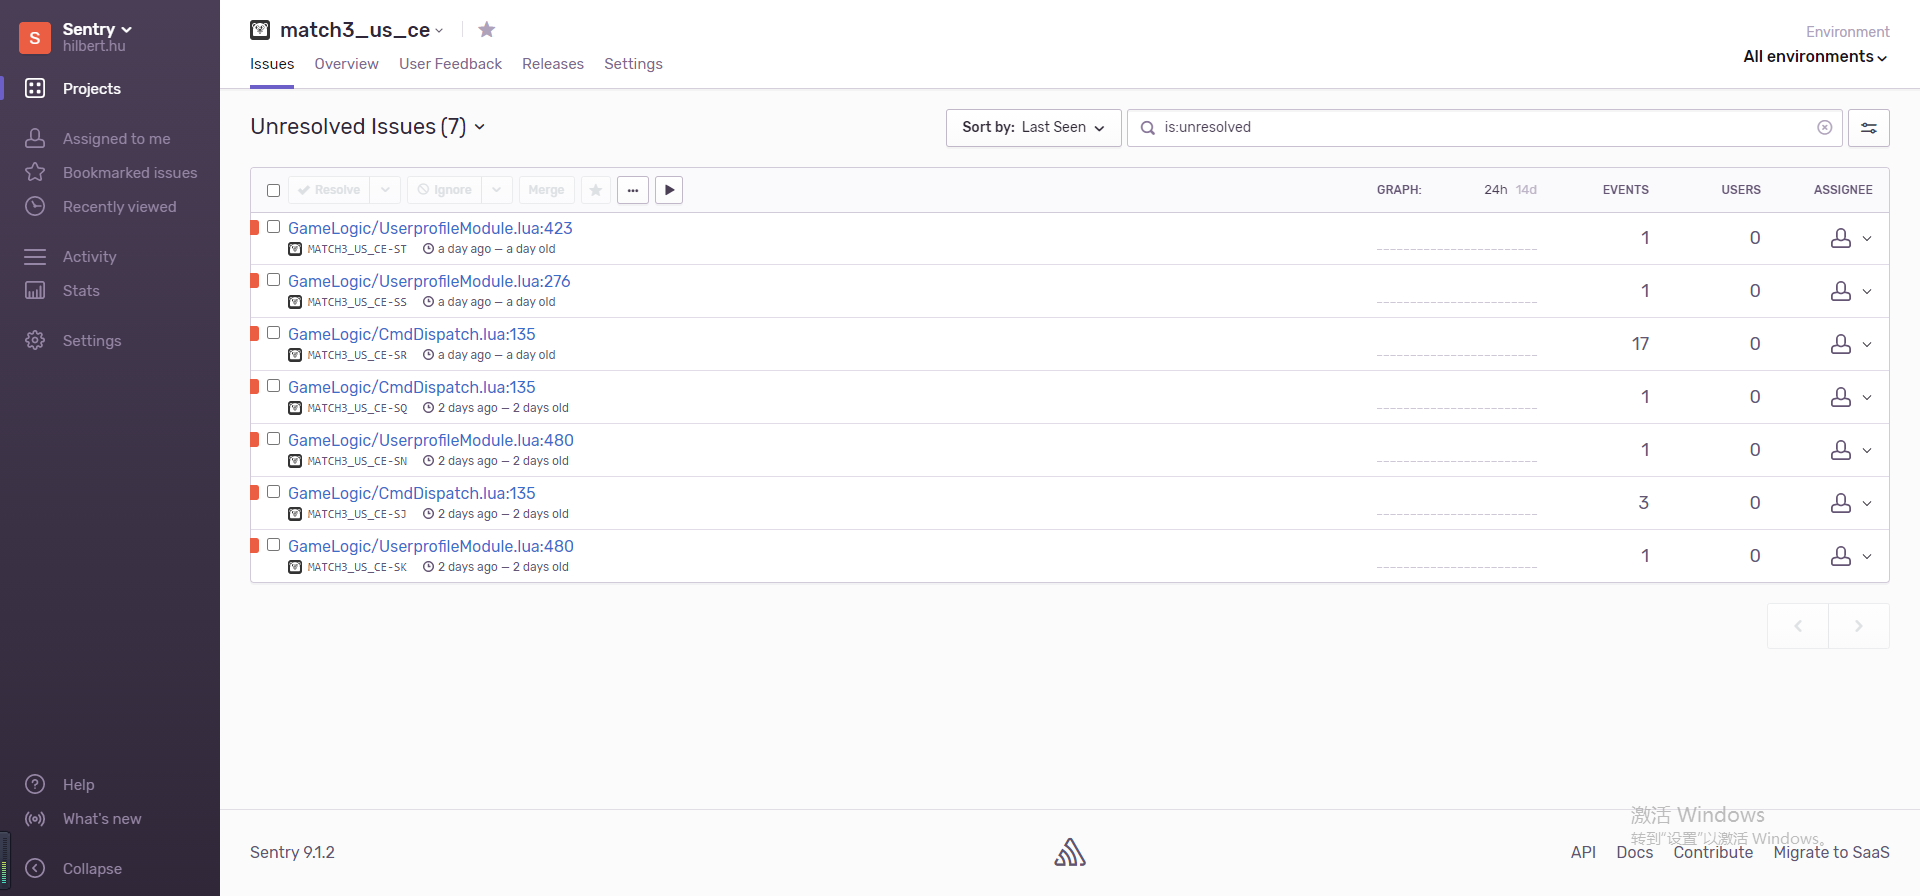This screenshot has width=1920, height=896.
Task: Open assignee chevron for UserprofileModule.lua:276
Action: (x=1867, y=291)
